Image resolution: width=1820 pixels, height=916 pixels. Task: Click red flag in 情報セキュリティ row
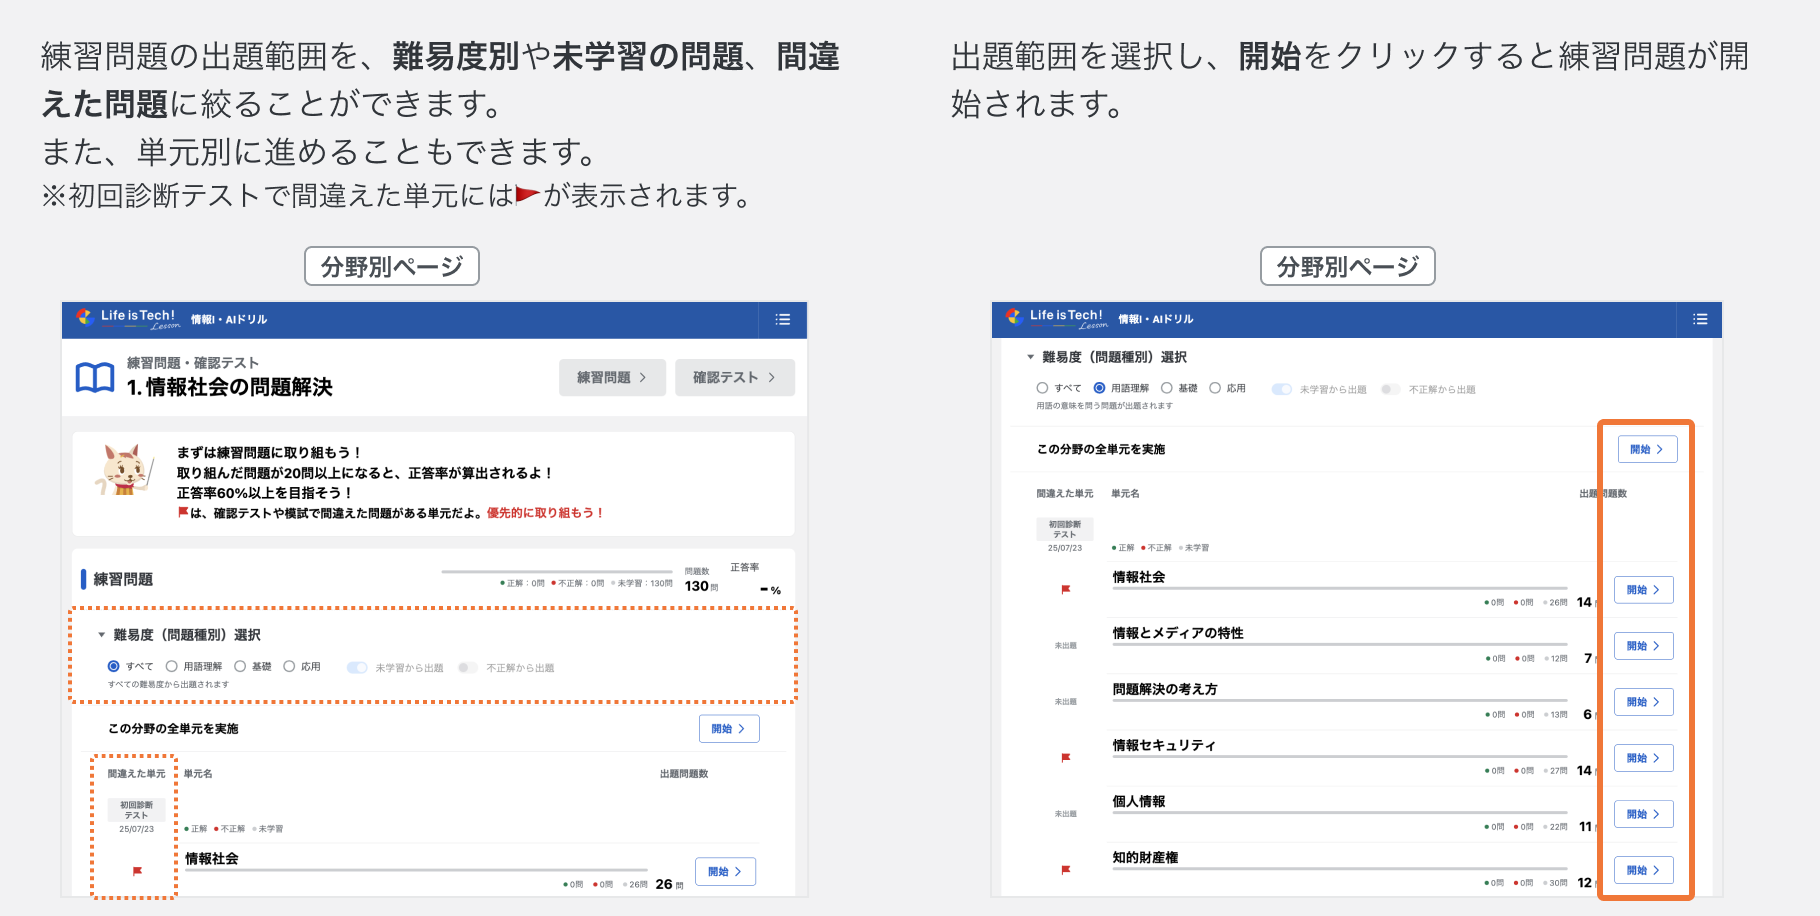1066,758
